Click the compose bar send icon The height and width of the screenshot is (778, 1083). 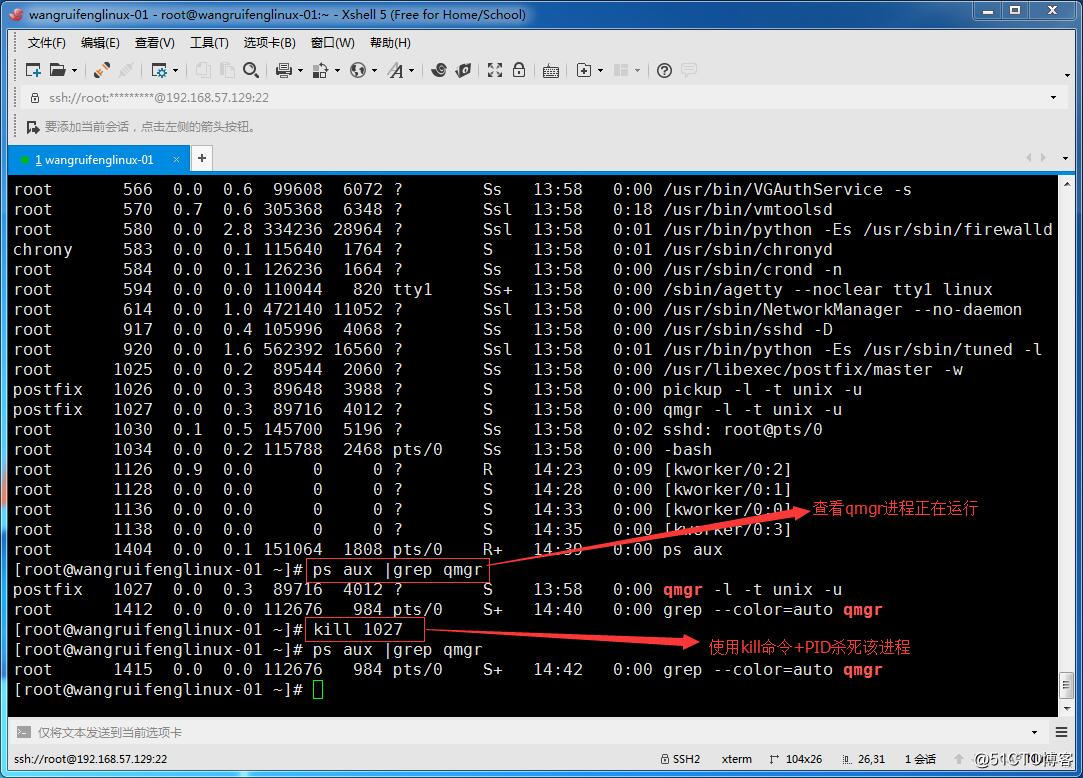tap(24, 732)
